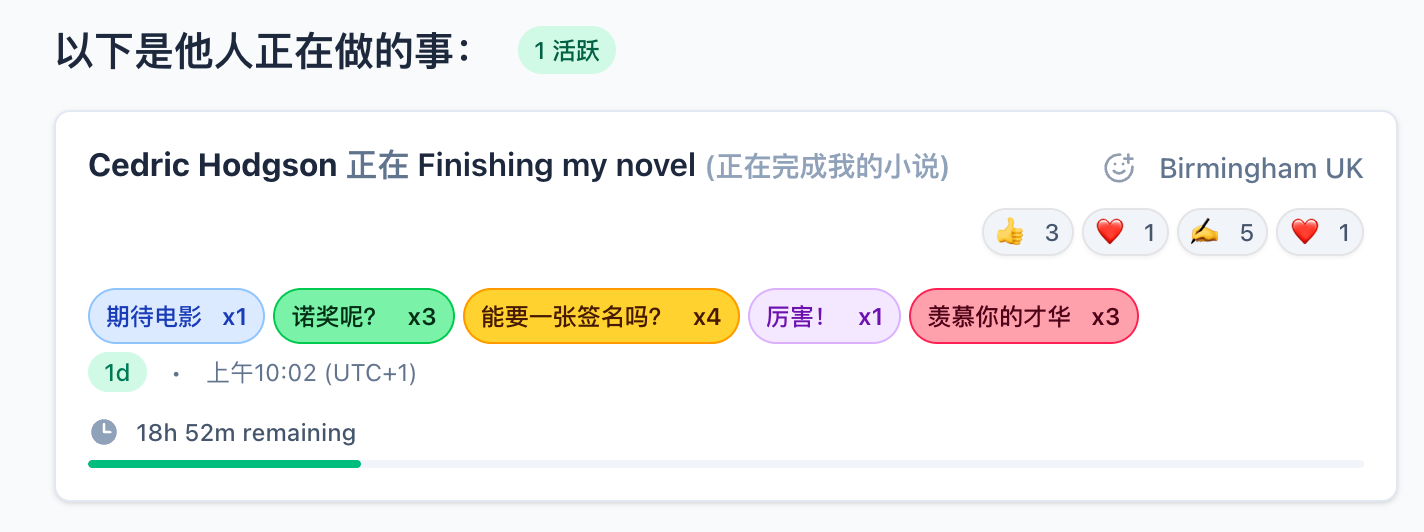Select the purple 厉害！ x1 tag
The image size is (1424, 532).
[x=824, y=316]
